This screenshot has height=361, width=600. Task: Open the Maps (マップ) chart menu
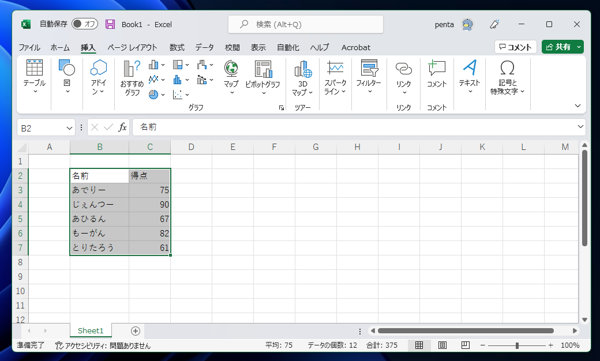tap(231, 77)
